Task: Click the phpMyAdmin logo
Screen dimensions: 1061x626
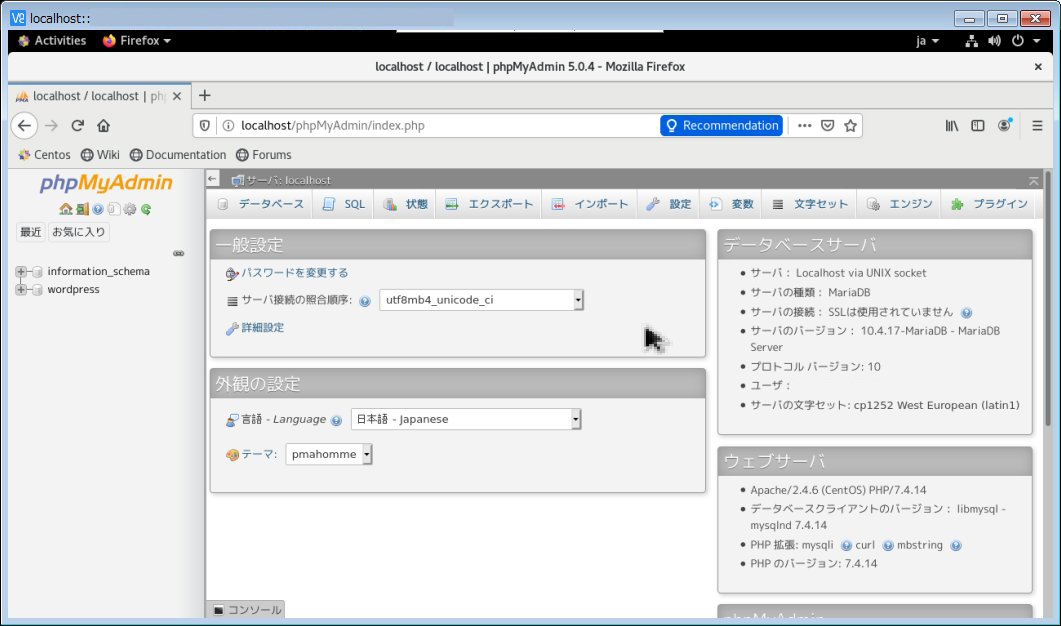Action: 106,183
